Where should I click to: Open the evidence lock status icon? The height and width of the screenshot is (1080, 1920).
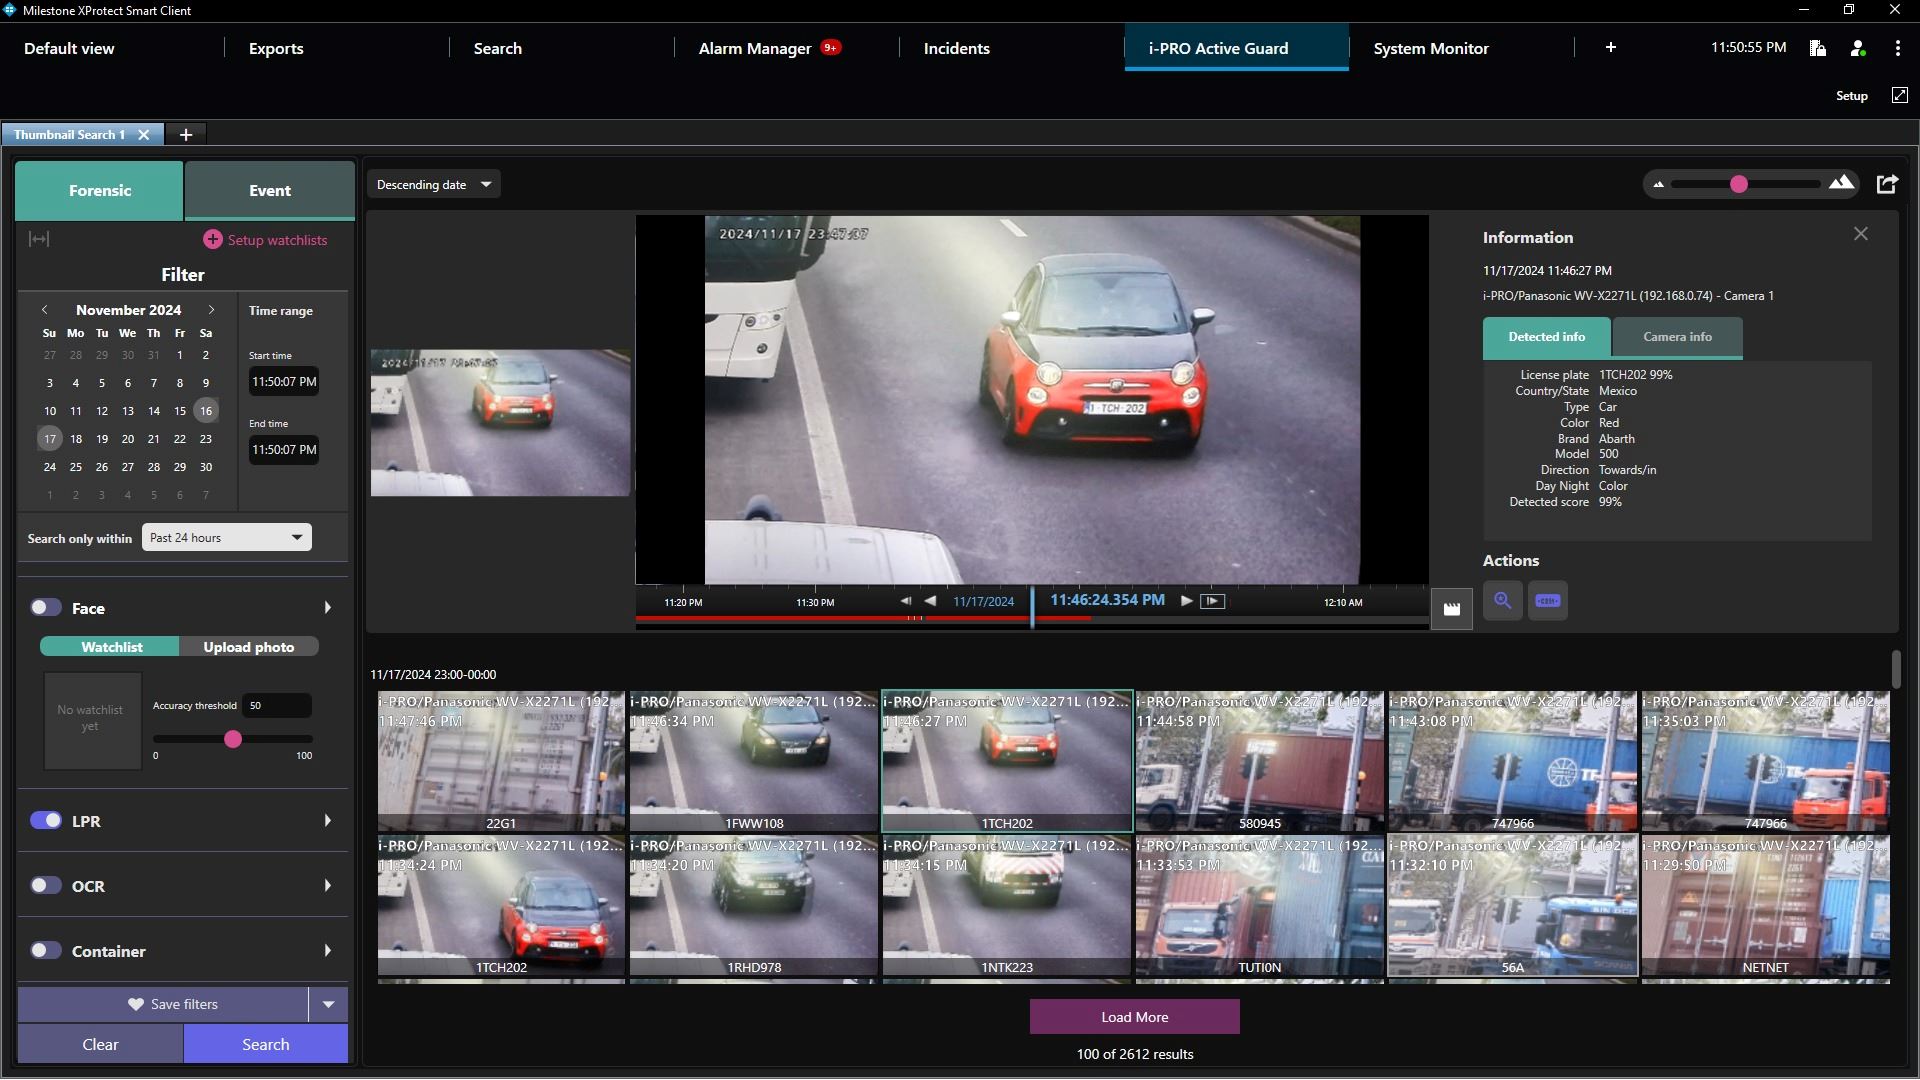tap(1817, 48)
